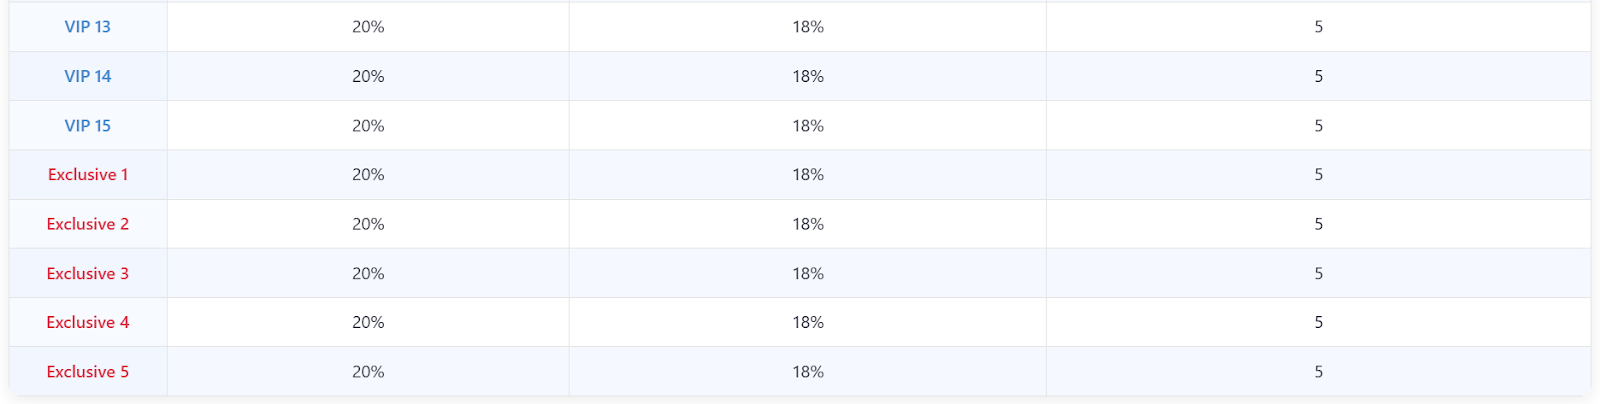Click the 18% cell in VIP 14 row

808,76
